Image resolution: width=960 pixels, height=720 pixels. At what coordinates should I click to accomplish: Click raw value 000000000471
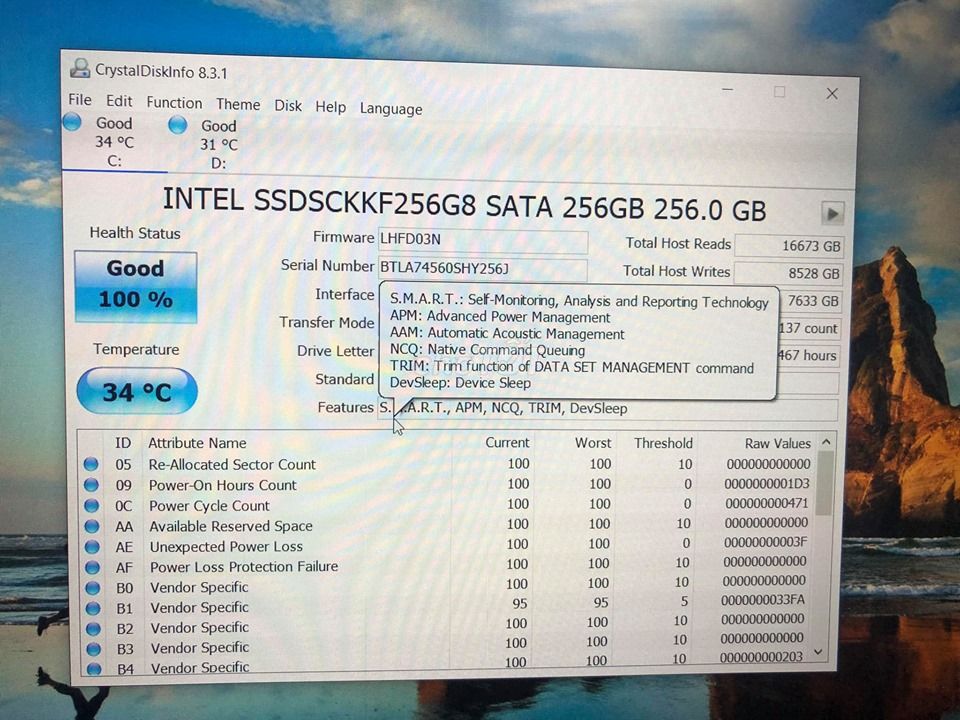click(767, 504)
